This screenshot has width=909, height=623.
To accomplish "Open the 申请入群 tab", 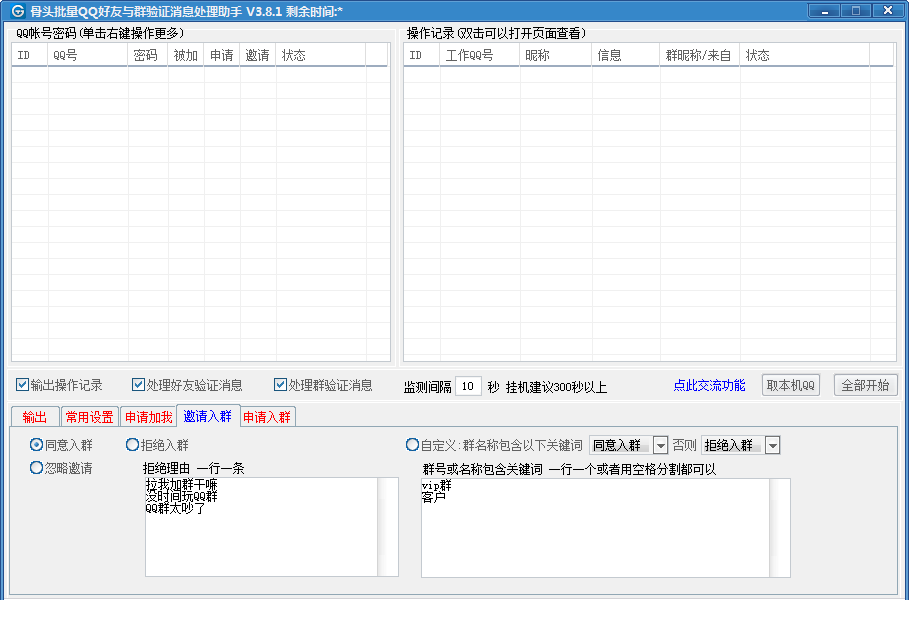I will tap(267, 417).
